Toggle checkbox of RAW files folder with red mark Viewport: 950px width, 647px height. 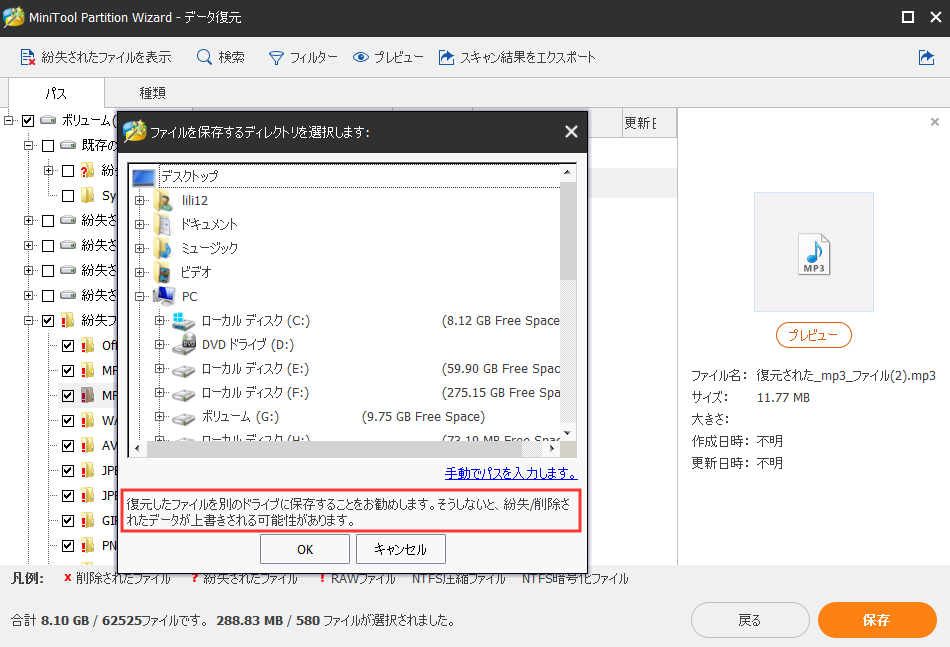48,320
